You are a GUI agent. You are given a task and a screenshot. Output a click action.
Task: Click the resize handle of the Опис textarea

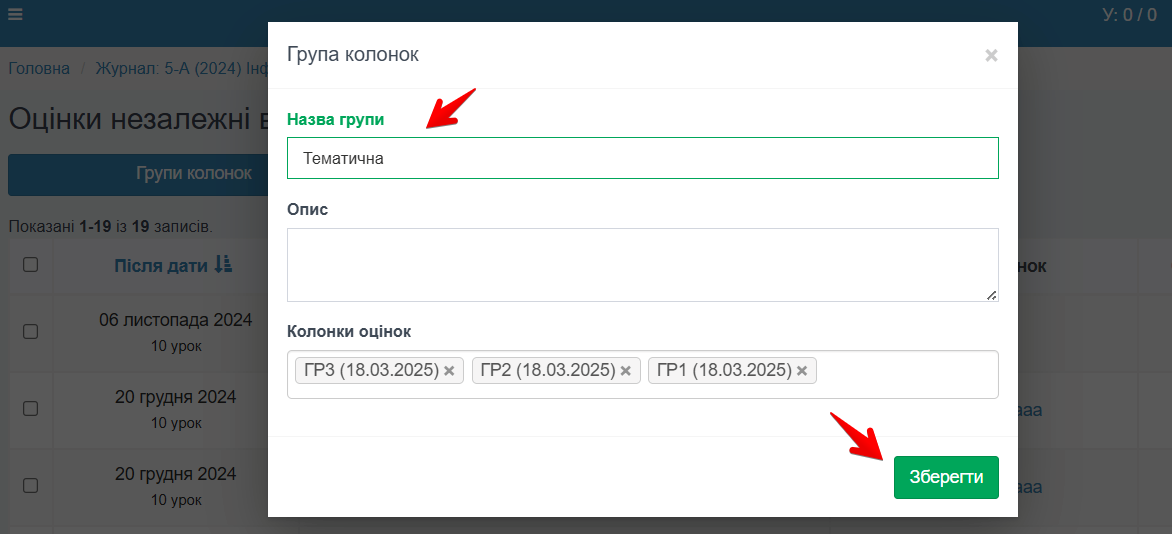click(992, 295)
